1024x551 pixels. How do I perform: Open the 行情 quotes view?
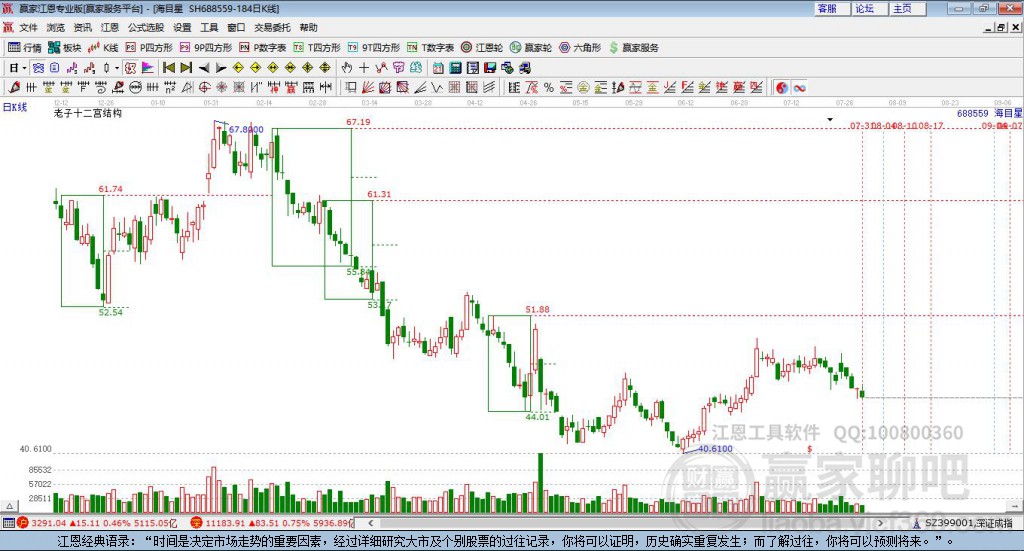25,48
